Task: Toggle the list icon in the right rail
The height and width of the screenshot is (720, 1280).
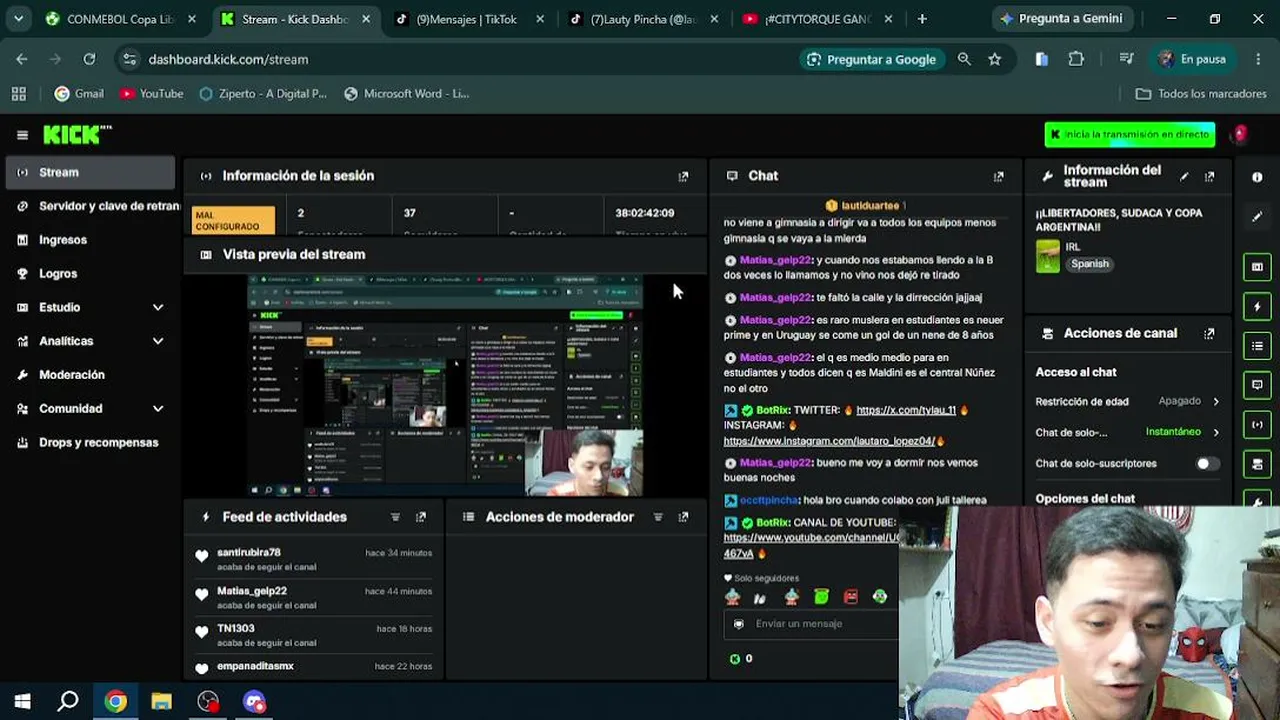Action: [x=1257, y=346]
